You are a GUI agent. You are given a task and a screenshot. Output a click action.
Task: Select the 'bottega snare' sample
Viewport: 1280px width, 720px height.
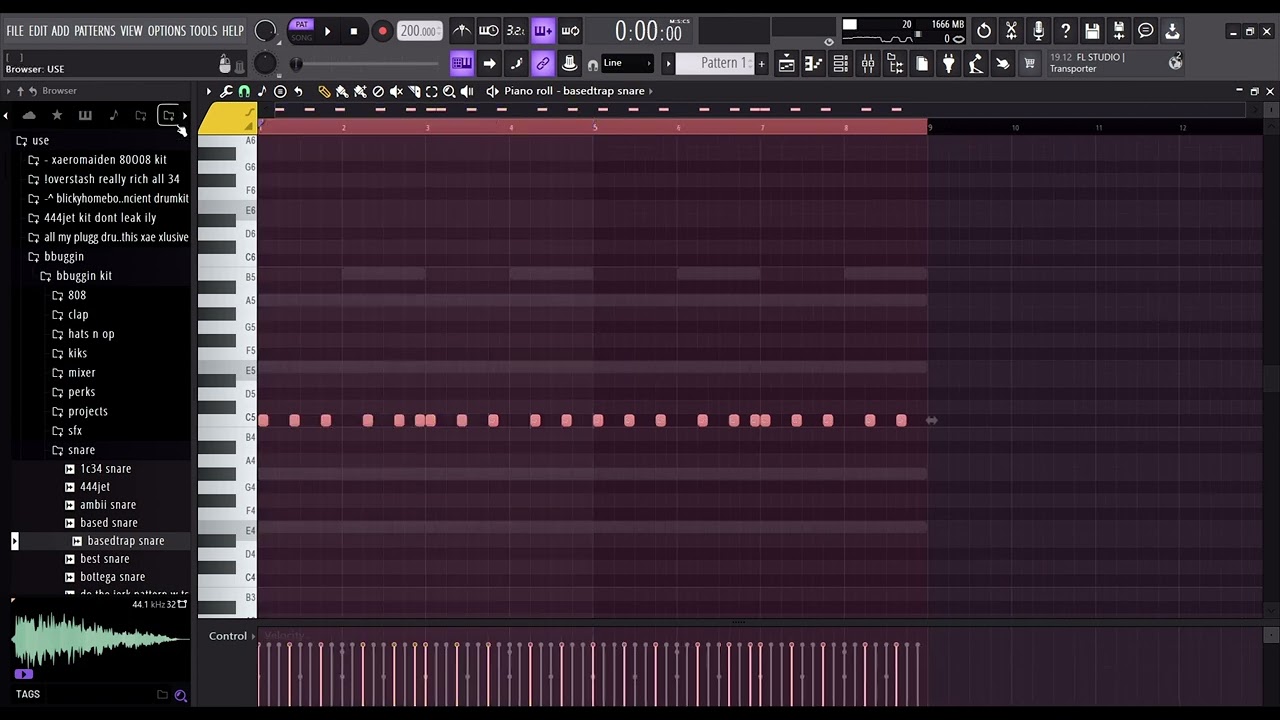pyautogui.click(x=112, y=577)
